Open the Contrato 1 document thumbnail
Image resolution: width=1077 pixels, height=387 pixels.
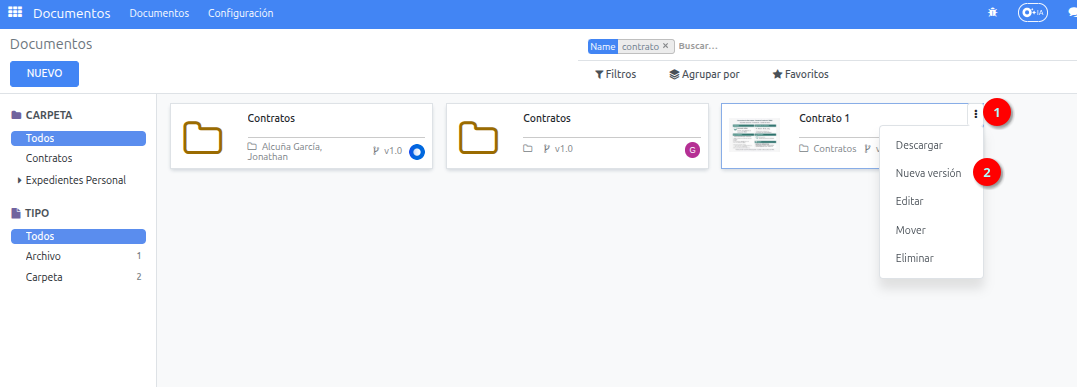[x=755, y=135]
